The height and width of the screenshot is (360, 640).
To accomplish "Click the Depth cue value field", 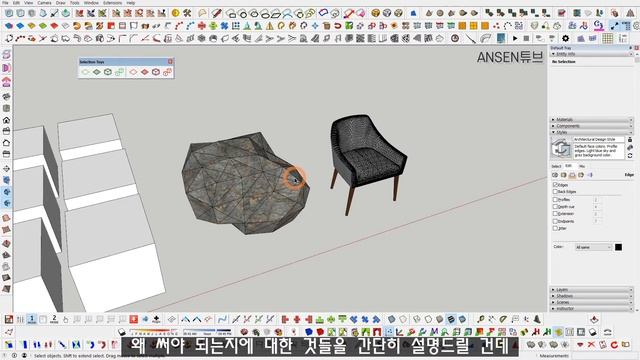I will click(x=596, y=207).
